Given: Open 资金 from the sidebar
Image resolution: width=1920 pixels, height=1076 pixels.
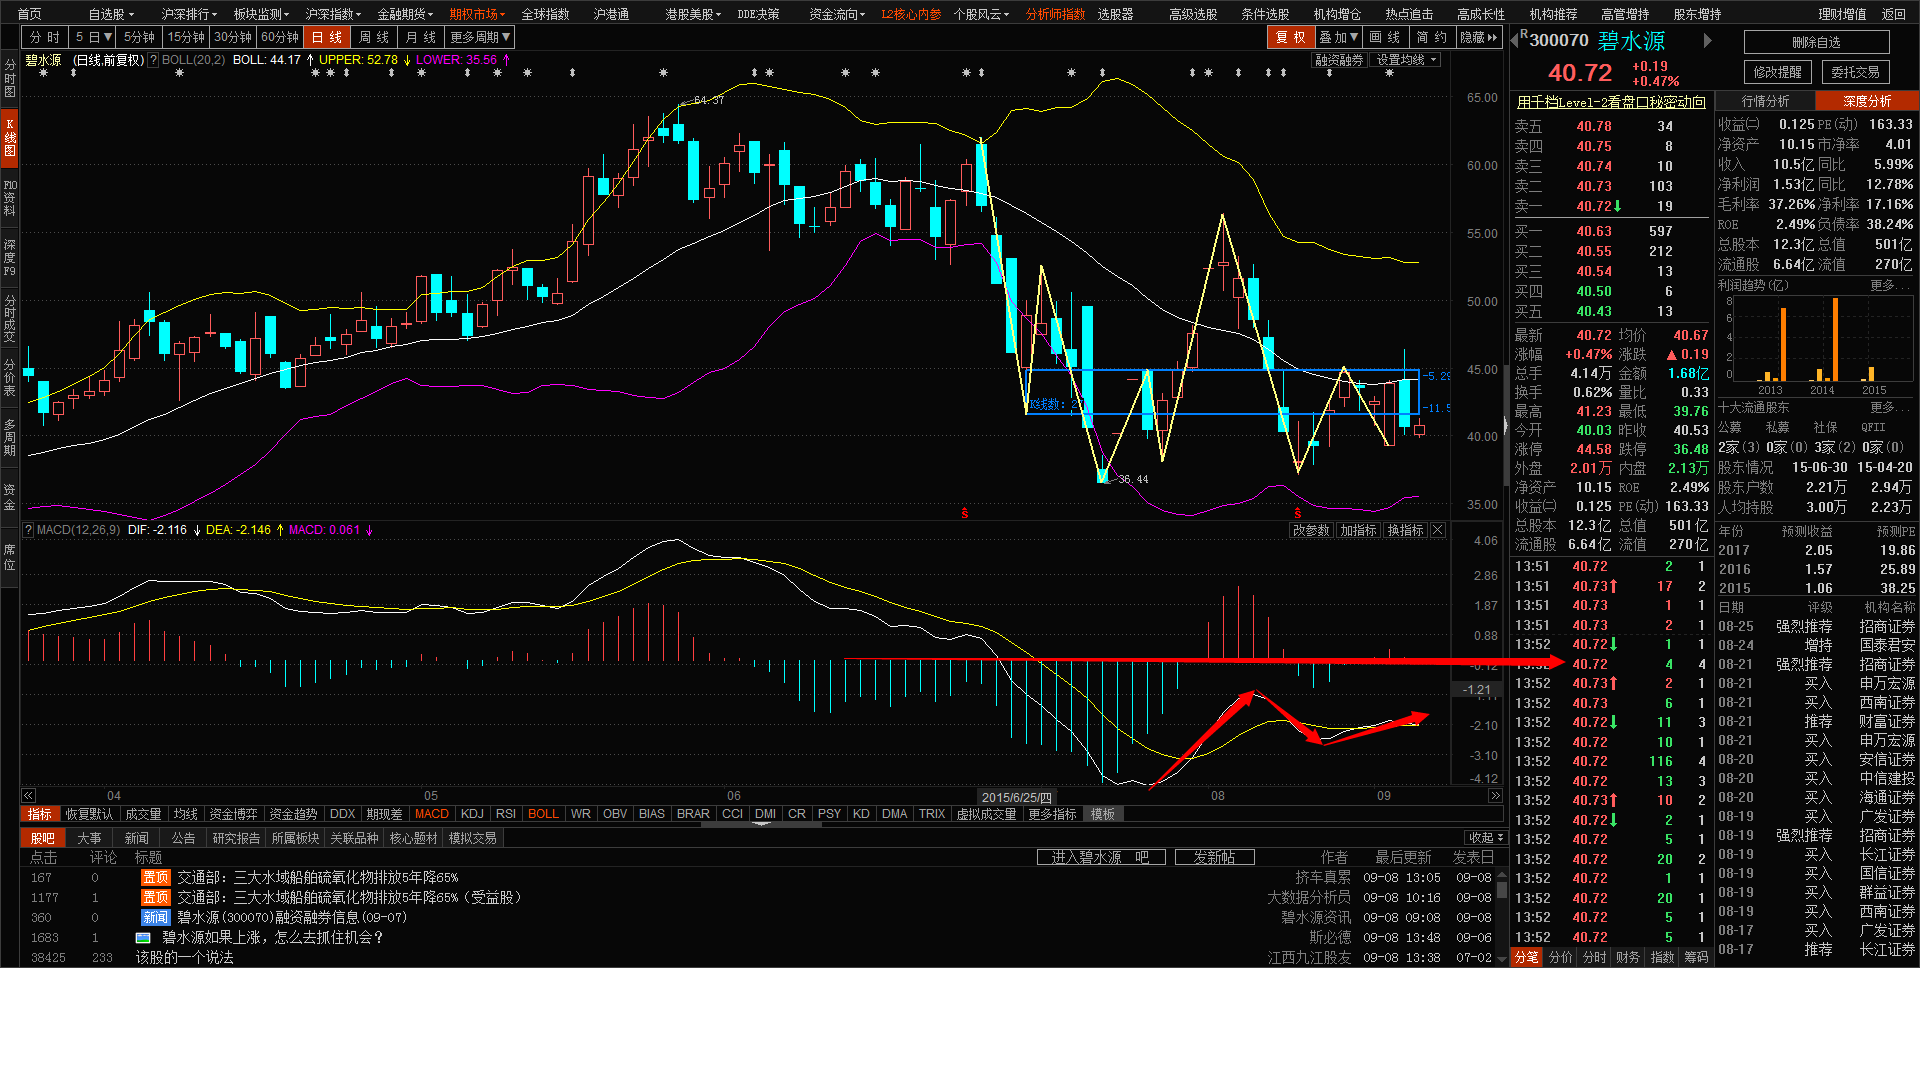Looking at the screenshot, I should click(x=10, y=497).
